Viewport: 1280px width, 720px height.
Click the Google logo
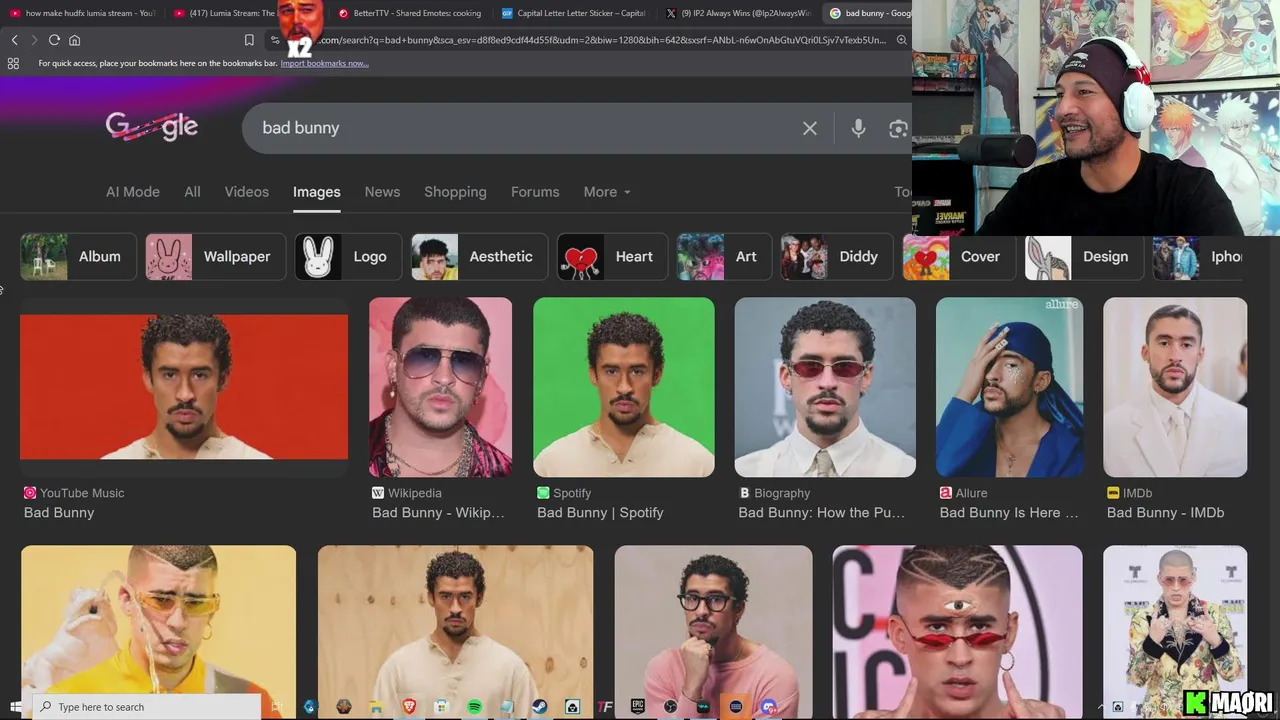point(152,127)
